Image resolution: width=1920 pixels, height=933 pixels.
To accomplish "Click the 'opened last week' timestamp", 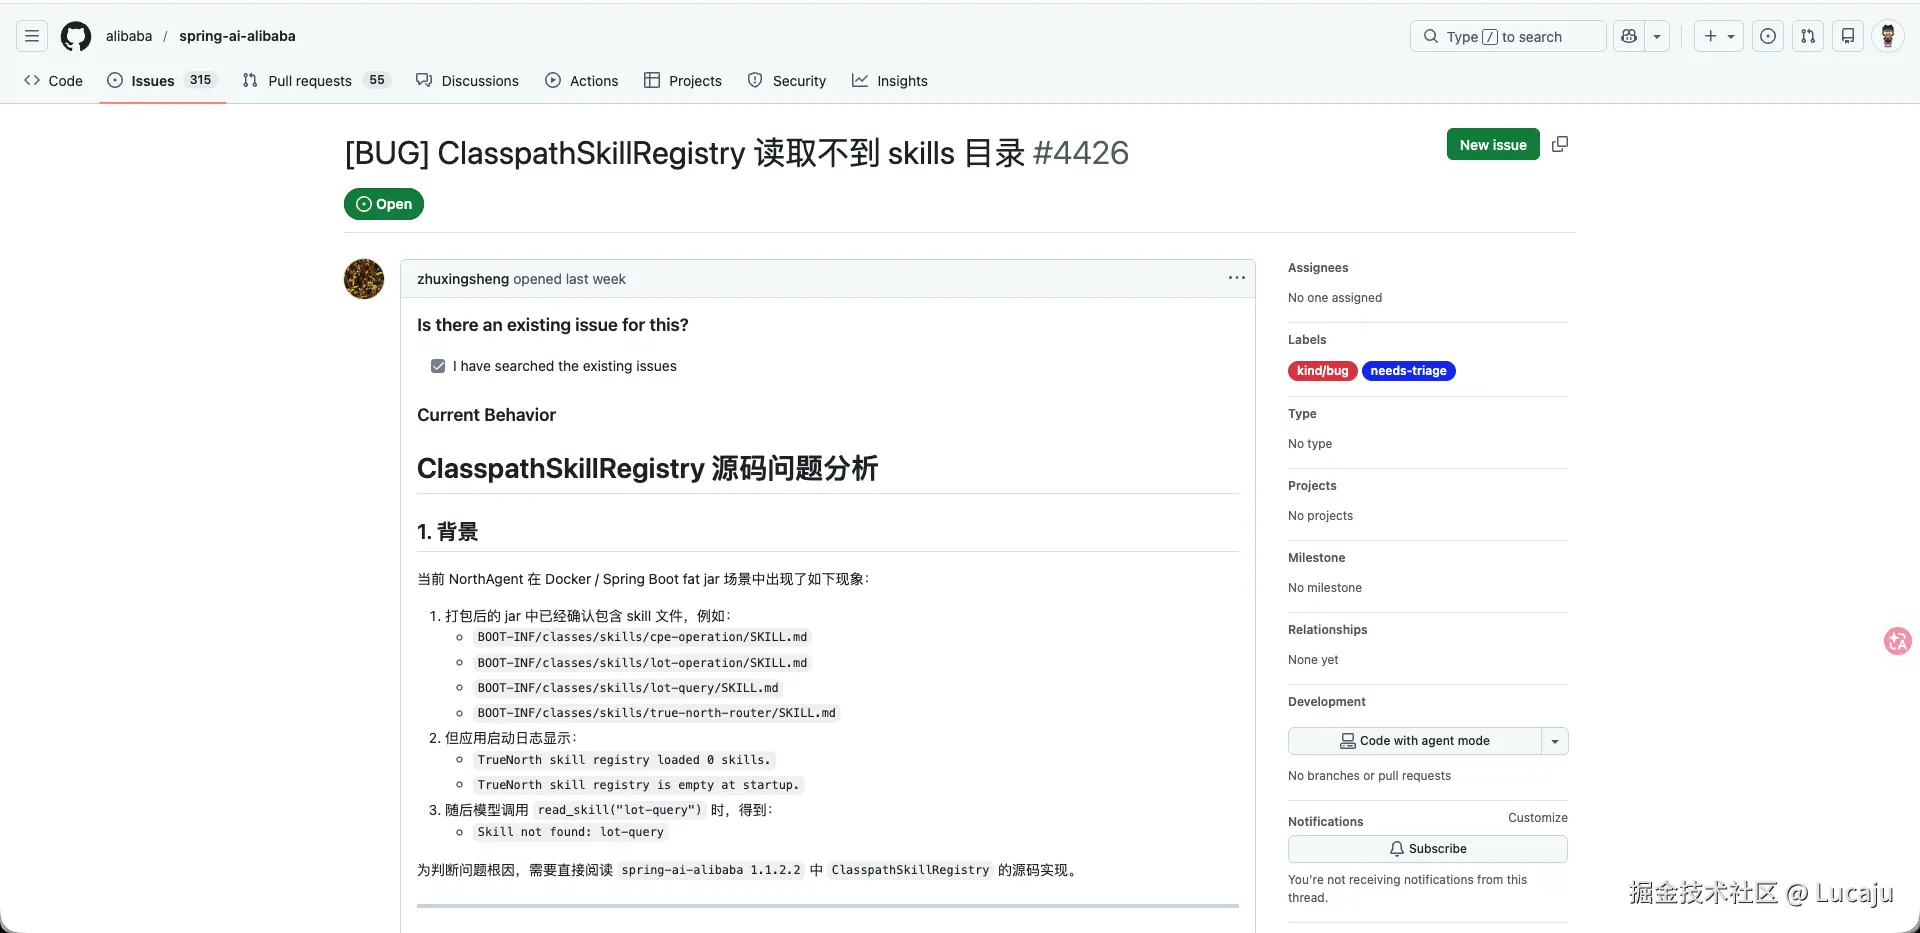I will [570, 279].
